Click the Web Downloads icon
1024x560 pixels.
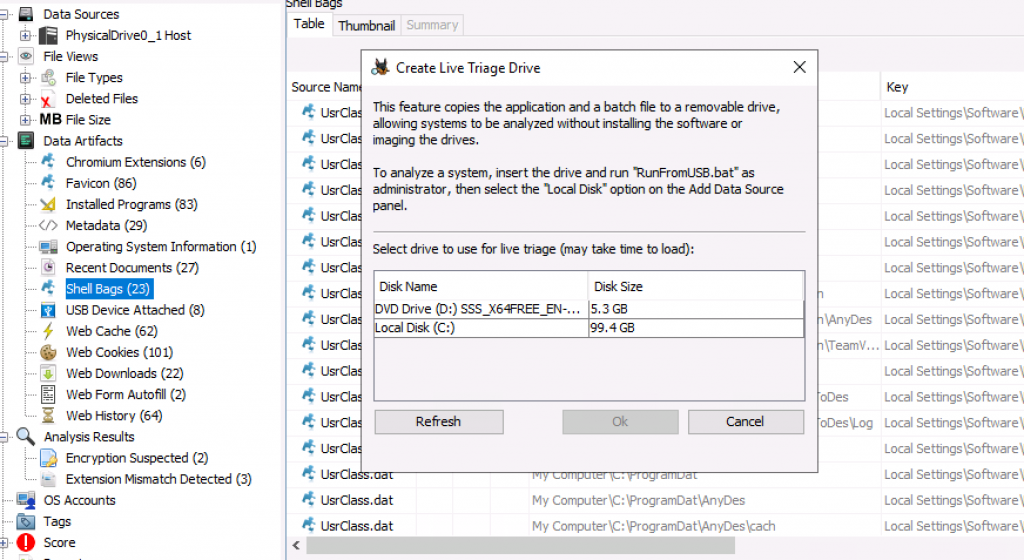coord(47,373)
